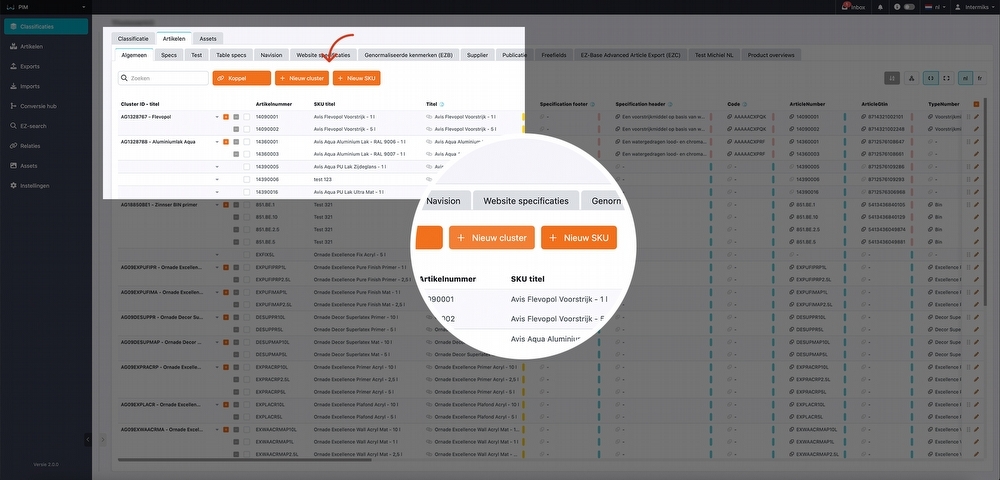
Task: Click the Nieuw cluster button
Action: (x=302, y=77)
